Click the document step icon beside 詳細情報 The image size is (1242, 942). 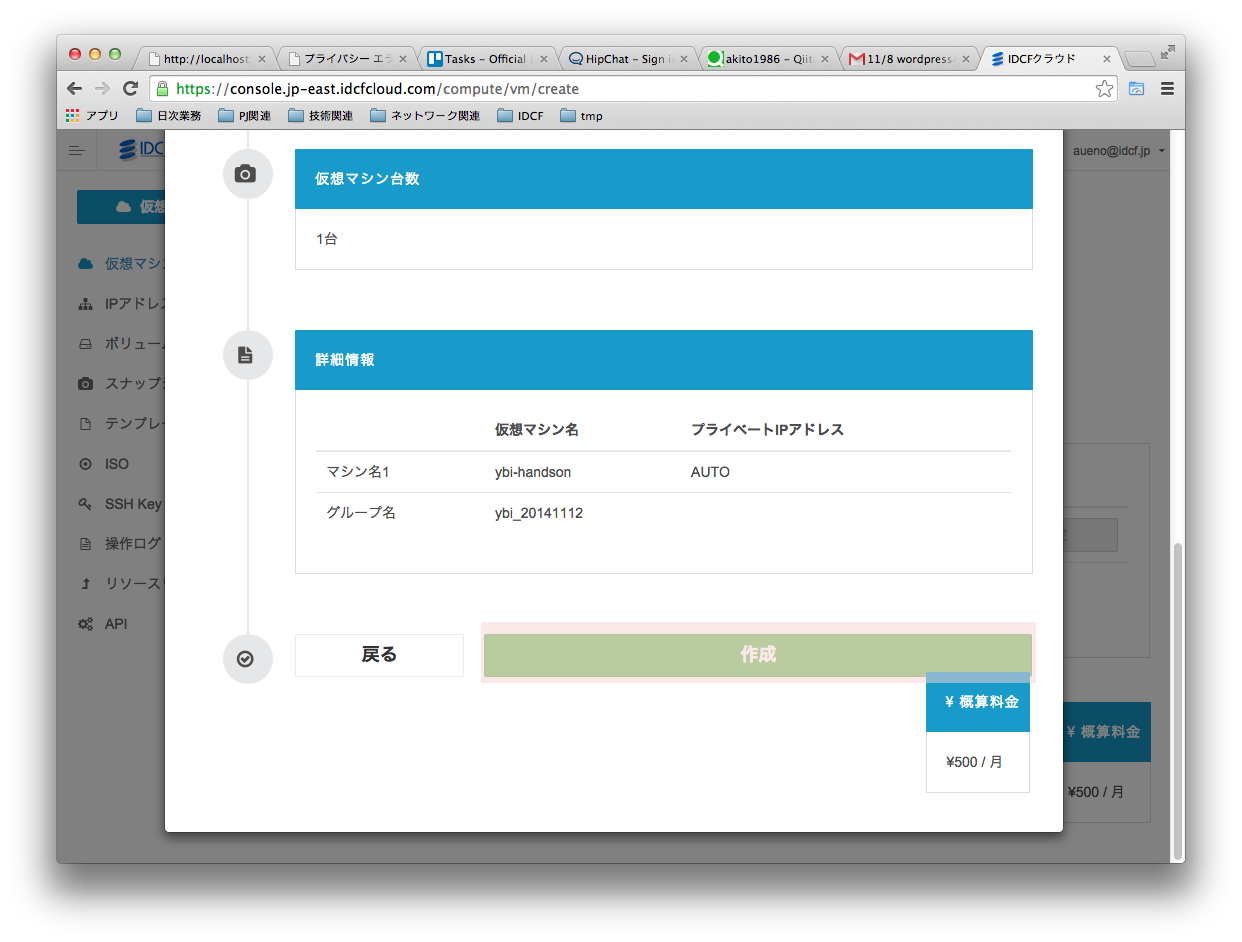(247, 355)
